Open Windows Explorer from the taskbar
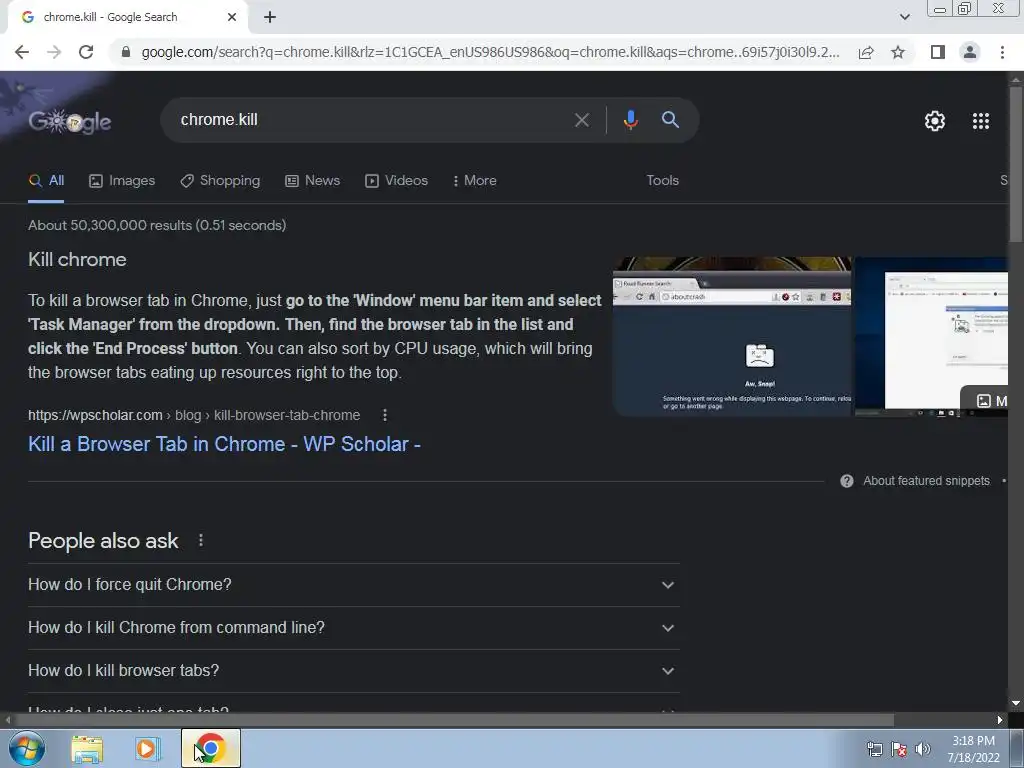This screenshot has height=768, width=1024. coord(87,749)
